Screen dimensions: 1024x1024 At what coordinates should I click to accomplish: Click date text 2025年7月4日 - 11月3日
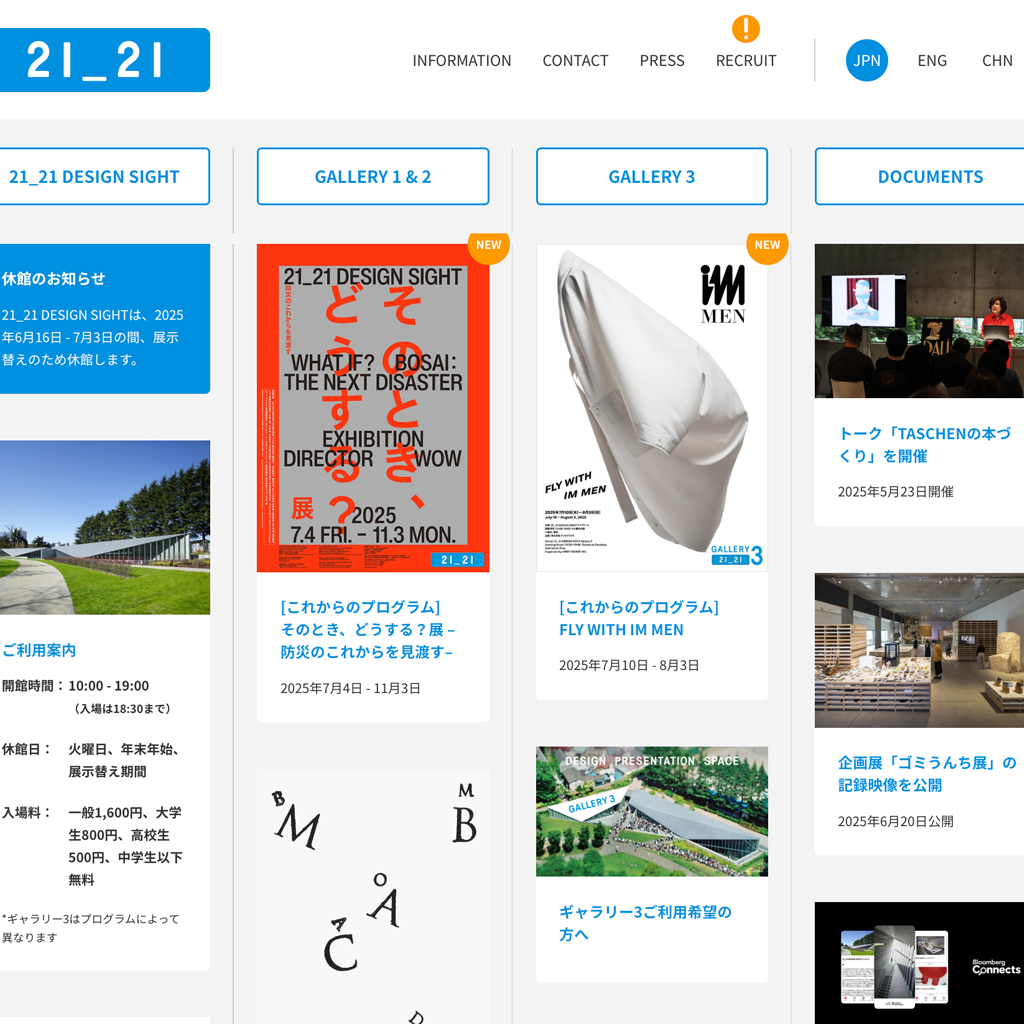tap(350, 688)
